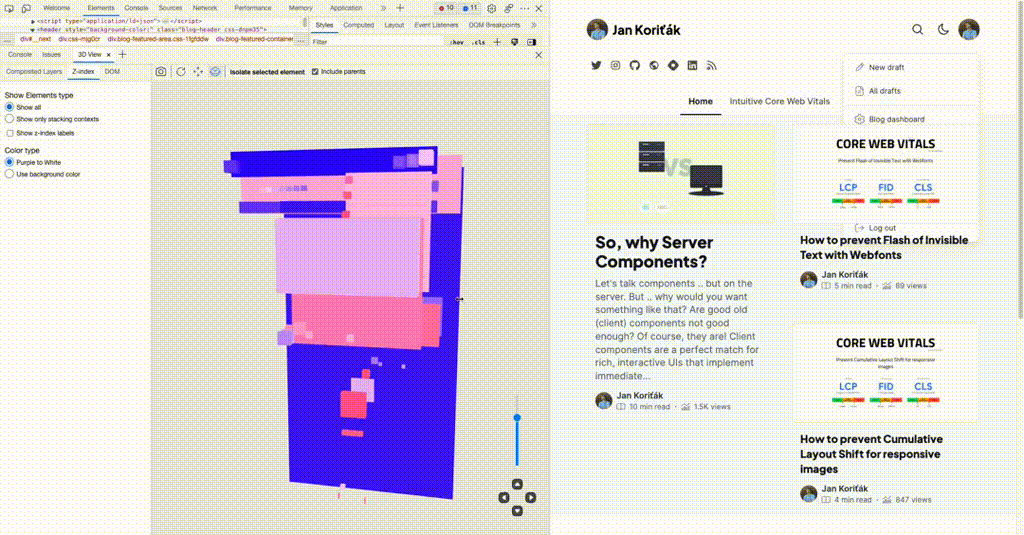Image resolution: width=1024 pixels, height=535 pixels.
Task: Expand breadcrumb overflow ellipsis on right
Action: [x=300, y=40]
